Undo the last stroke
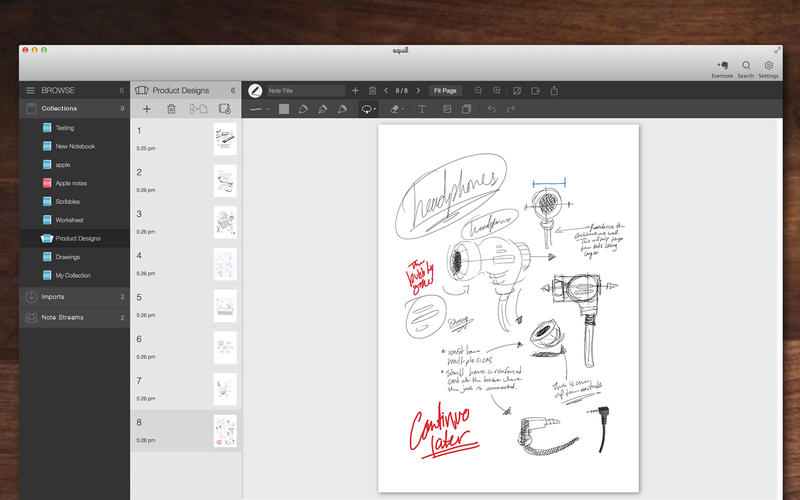This screenshot has width=800, height=500. tap(491, 109)
